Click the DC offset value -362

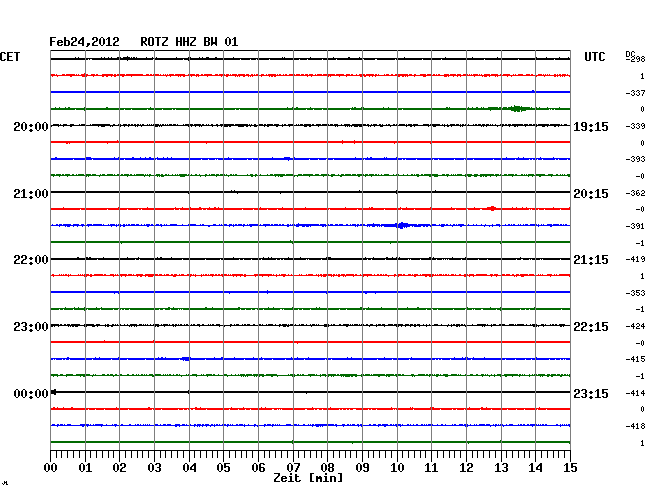point(635,193)
